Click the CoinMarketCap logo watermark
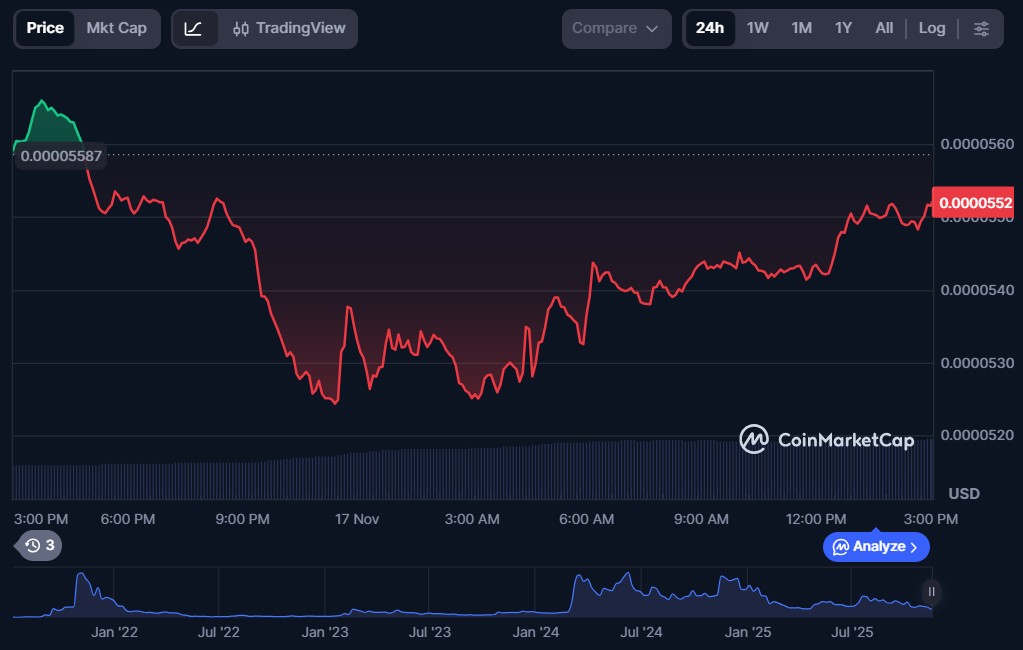Viewport: 1023px width, 650px height. pos(826,439)
